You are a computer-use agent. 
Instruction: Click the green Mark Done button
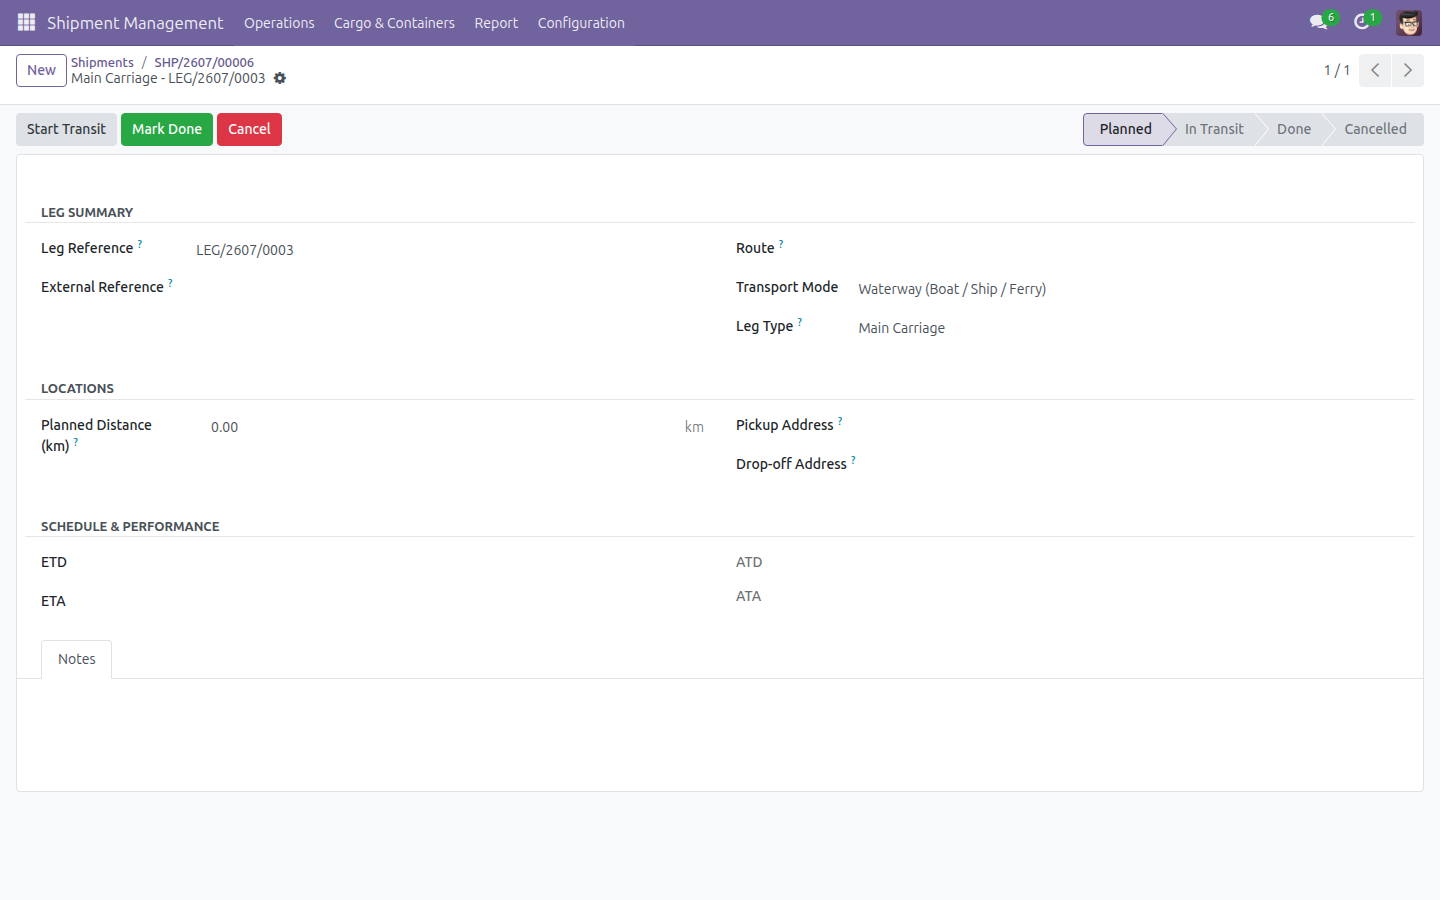167,129
